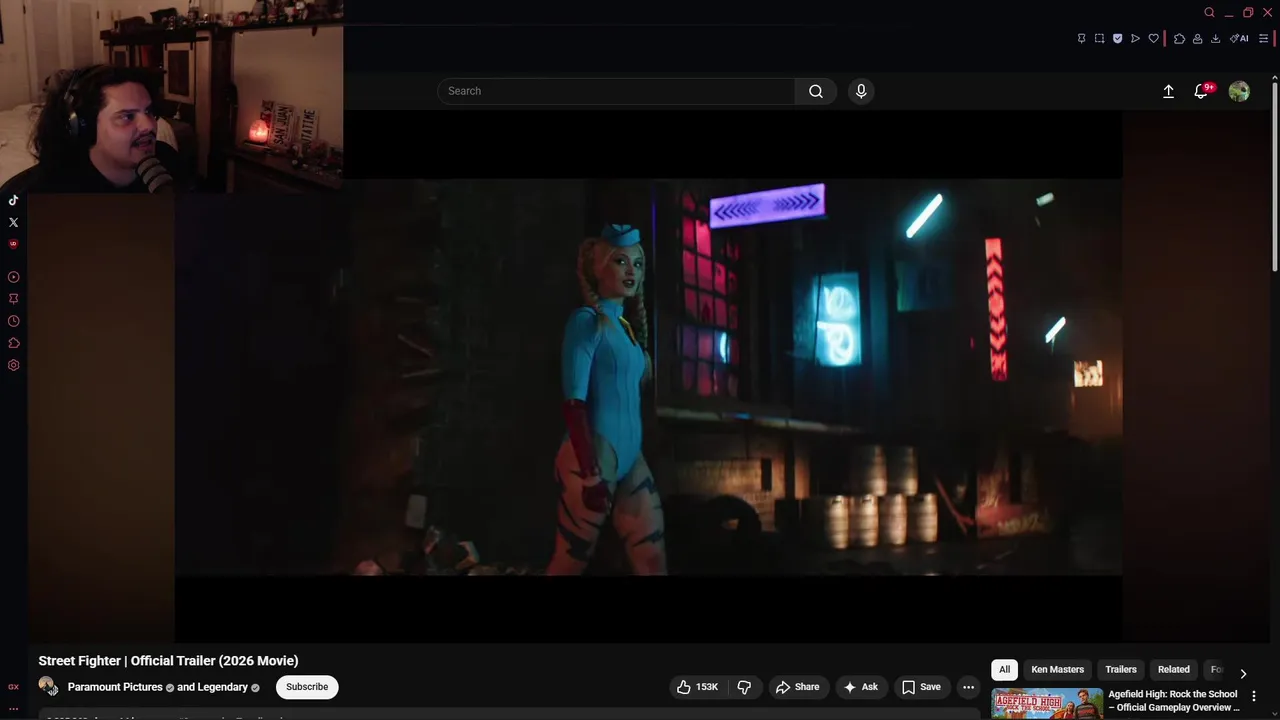Click the video player to pause
1280x720 pixels.
[648, 377]
